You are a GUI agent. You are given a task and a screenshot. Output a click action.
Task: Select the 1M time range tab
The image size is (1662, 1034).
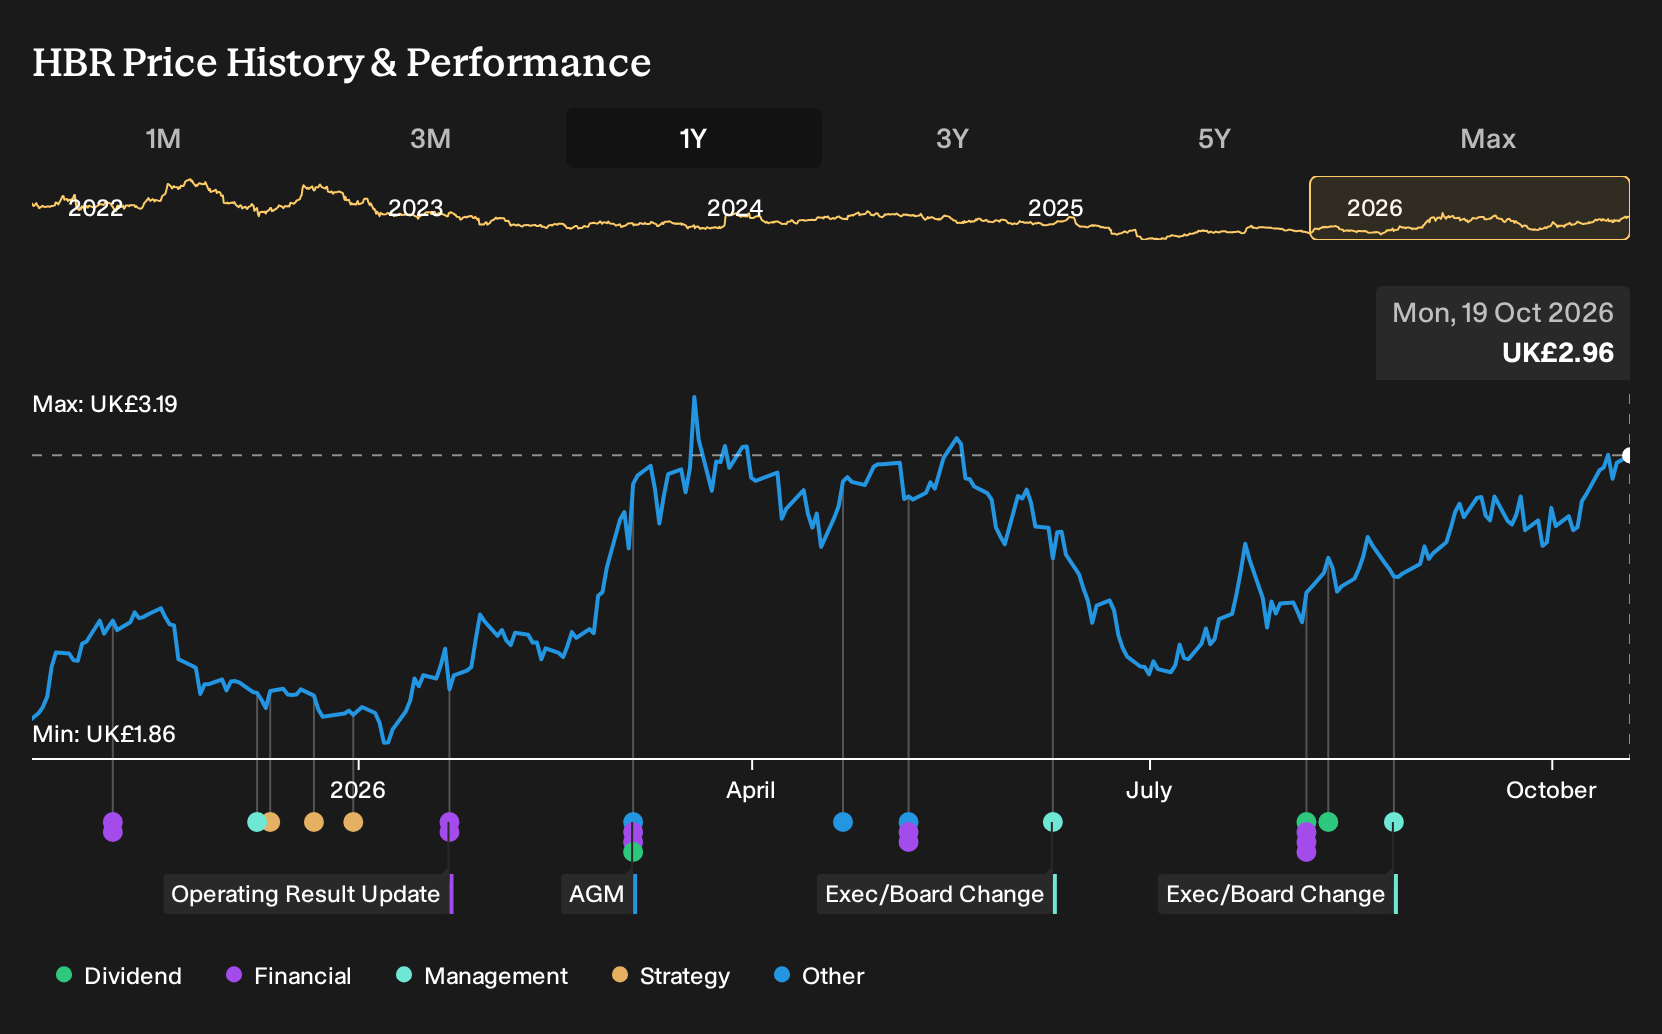(163, 138)
